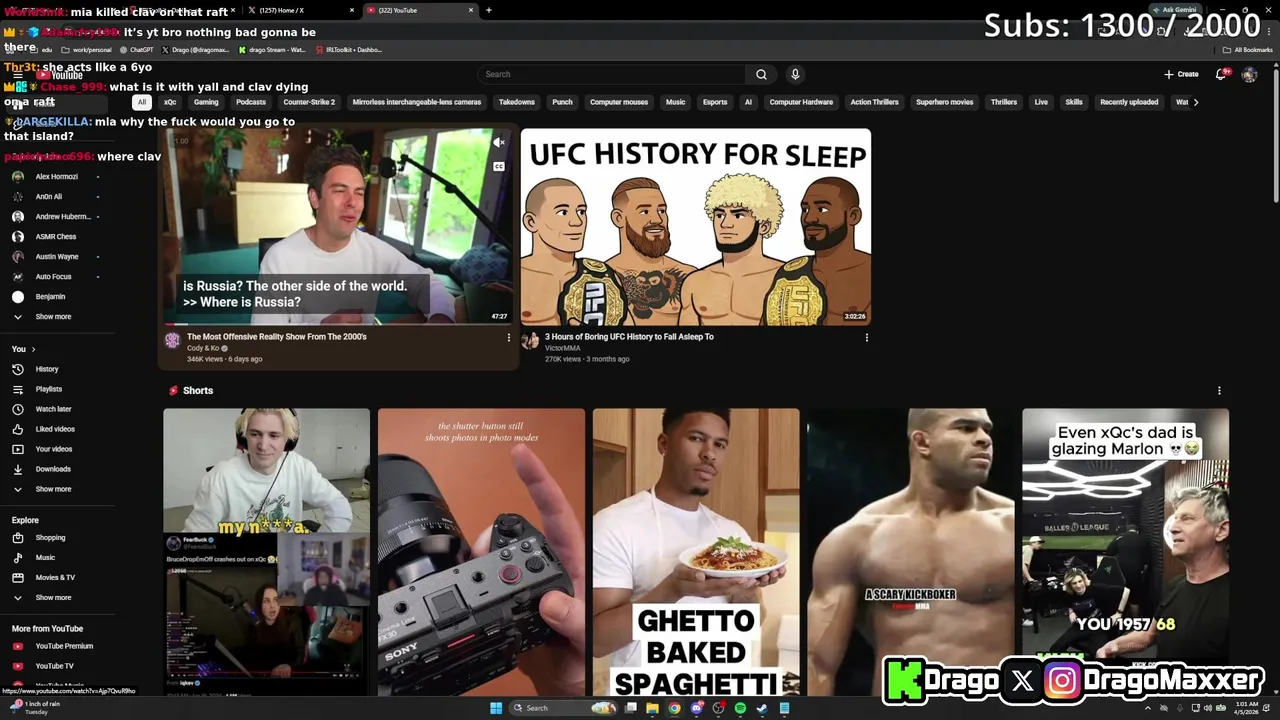Seek along the preview video progress bar
The height and width of the screenshot is (720, 1280).
pos(339,324)
